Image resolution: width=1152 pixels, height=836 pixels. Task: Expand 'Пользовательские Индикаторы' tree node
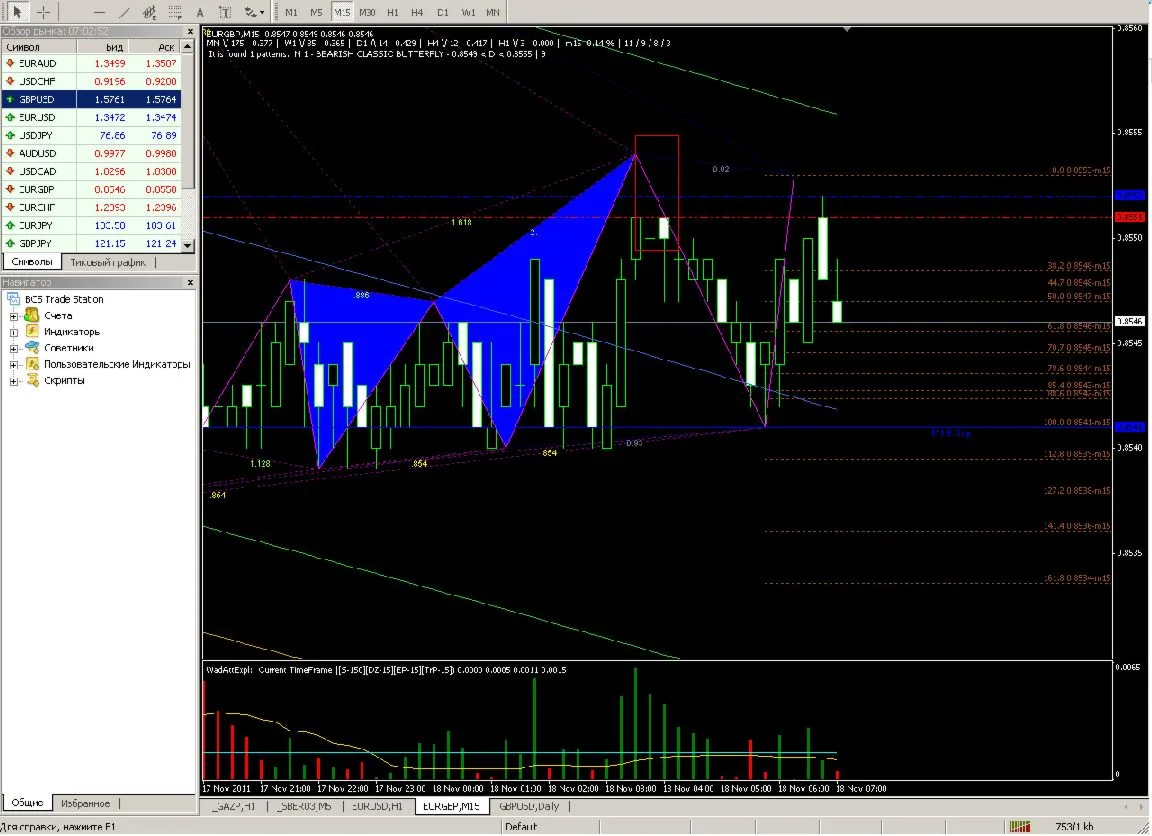point(13,365)
